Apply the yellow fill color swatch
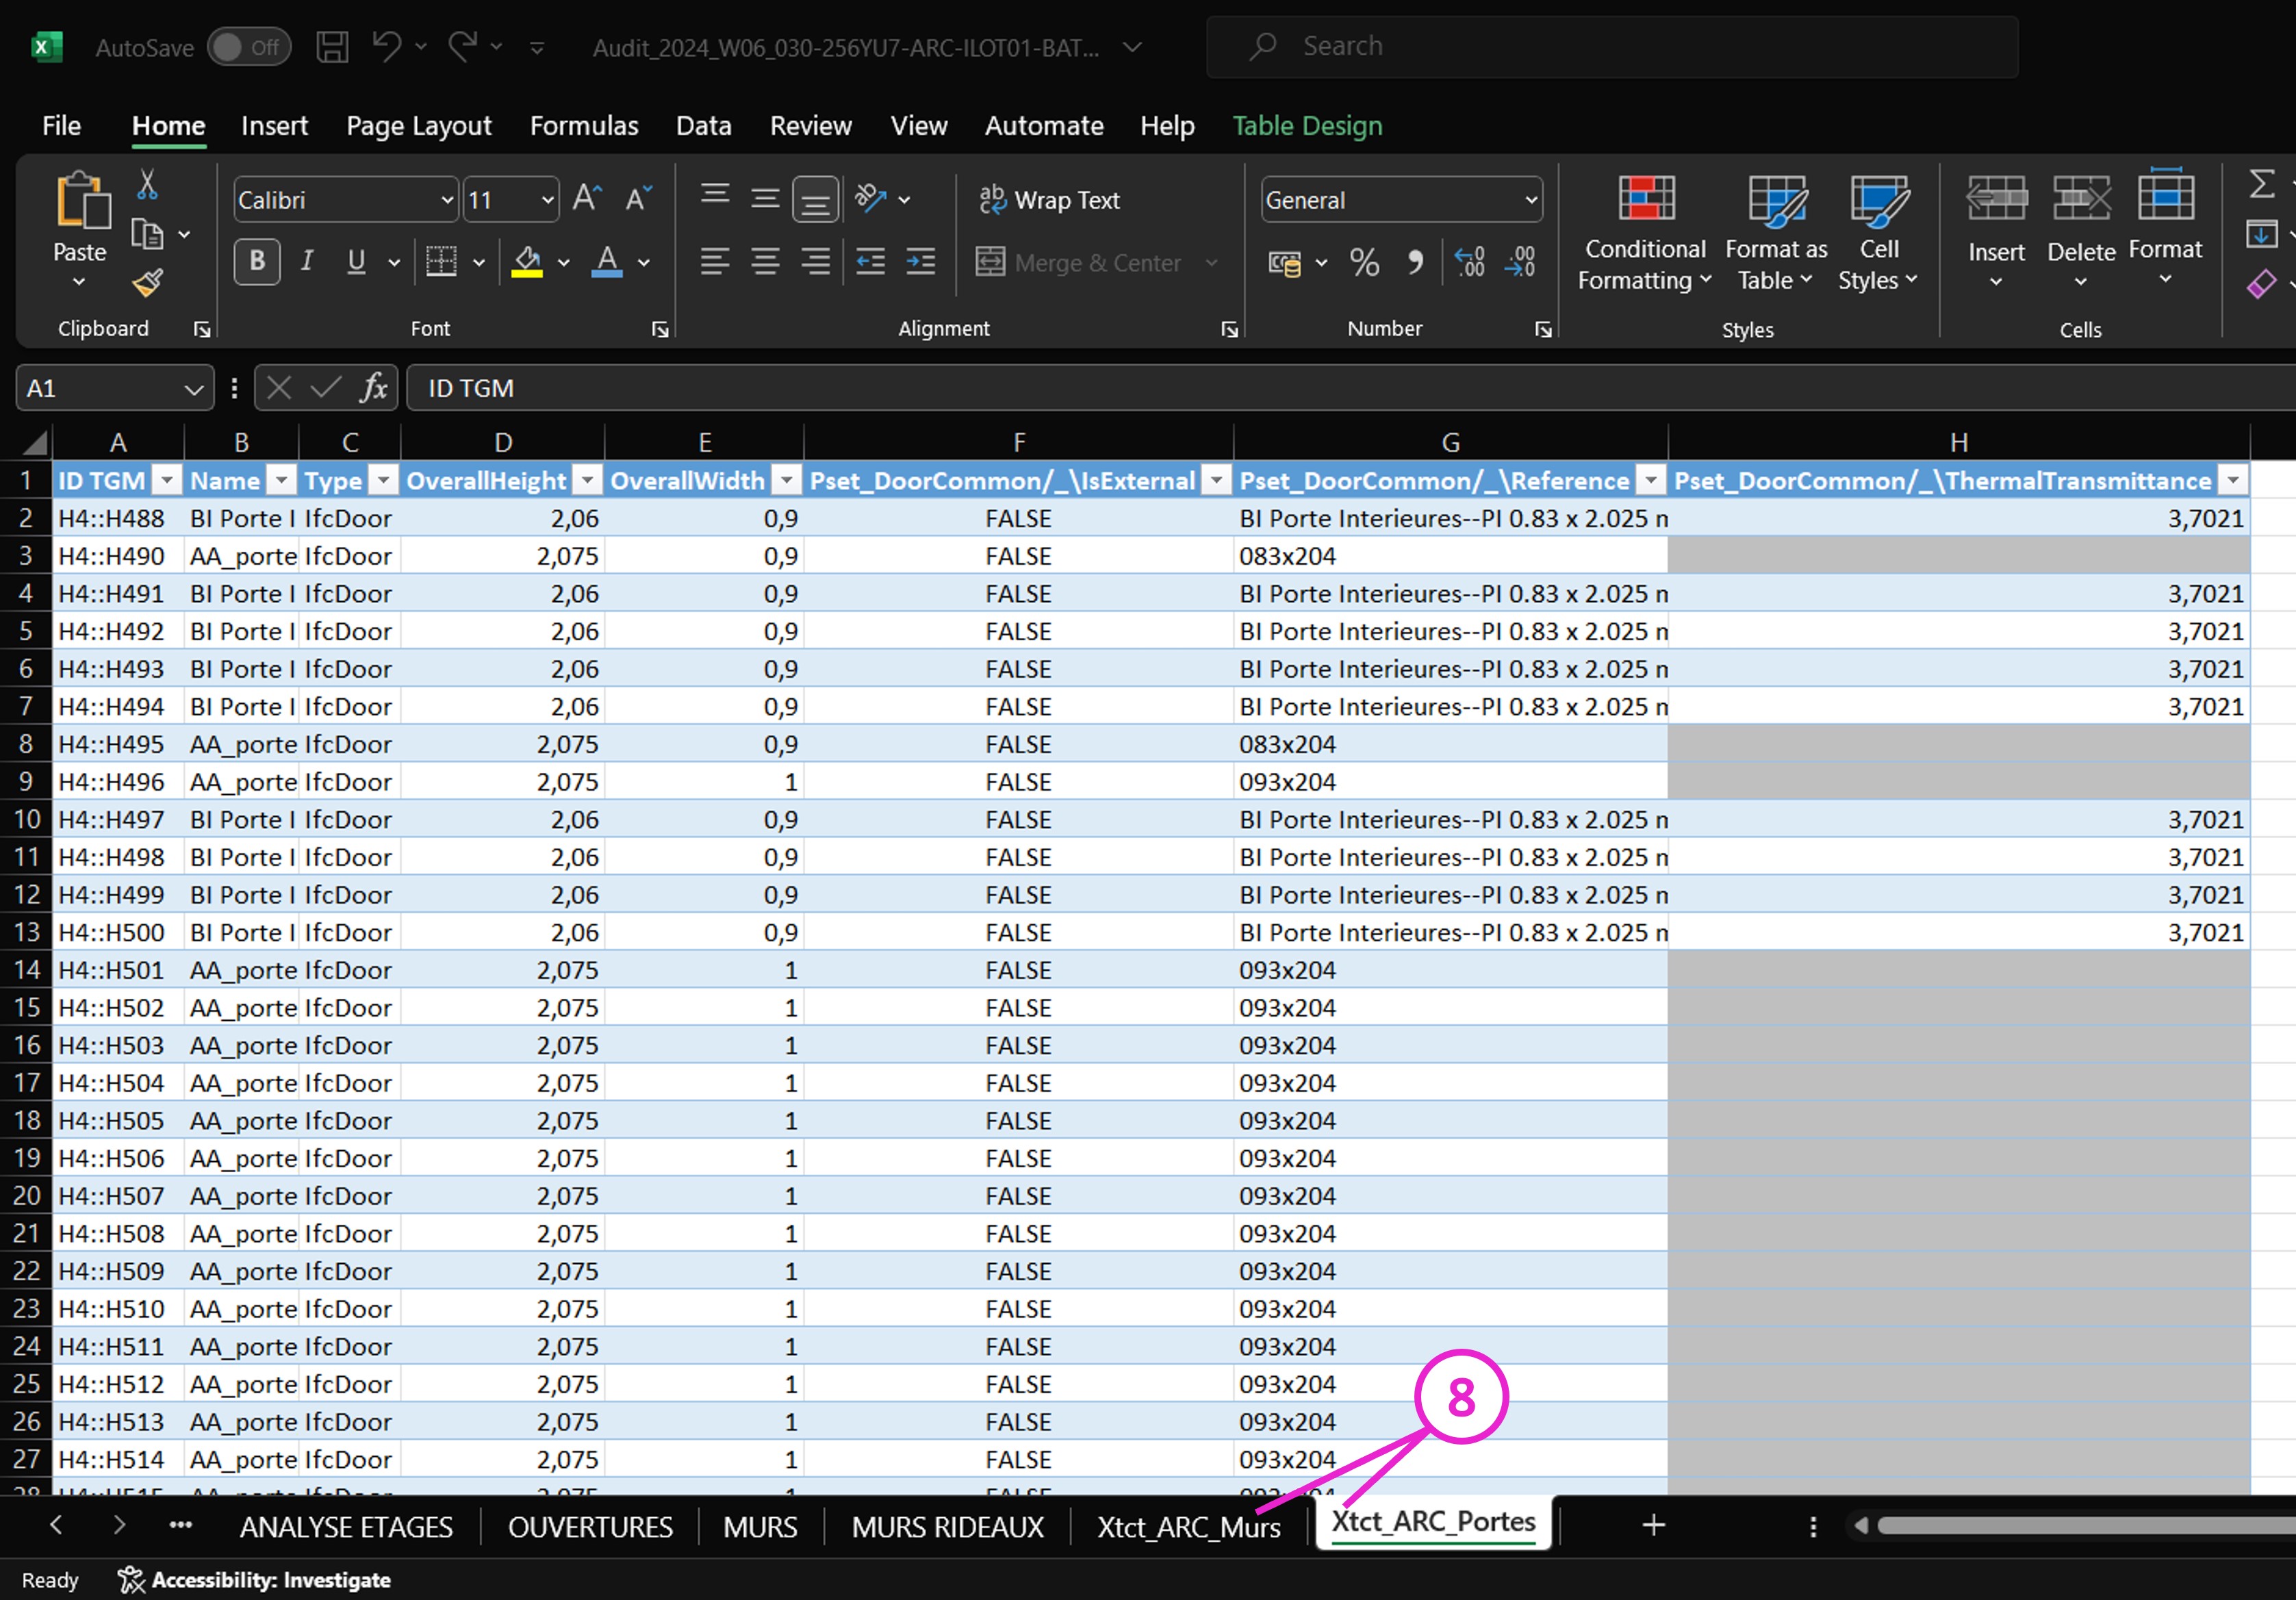This screenshot has width=2296, height=1600. pyautogui.click(x=527, y=262)
